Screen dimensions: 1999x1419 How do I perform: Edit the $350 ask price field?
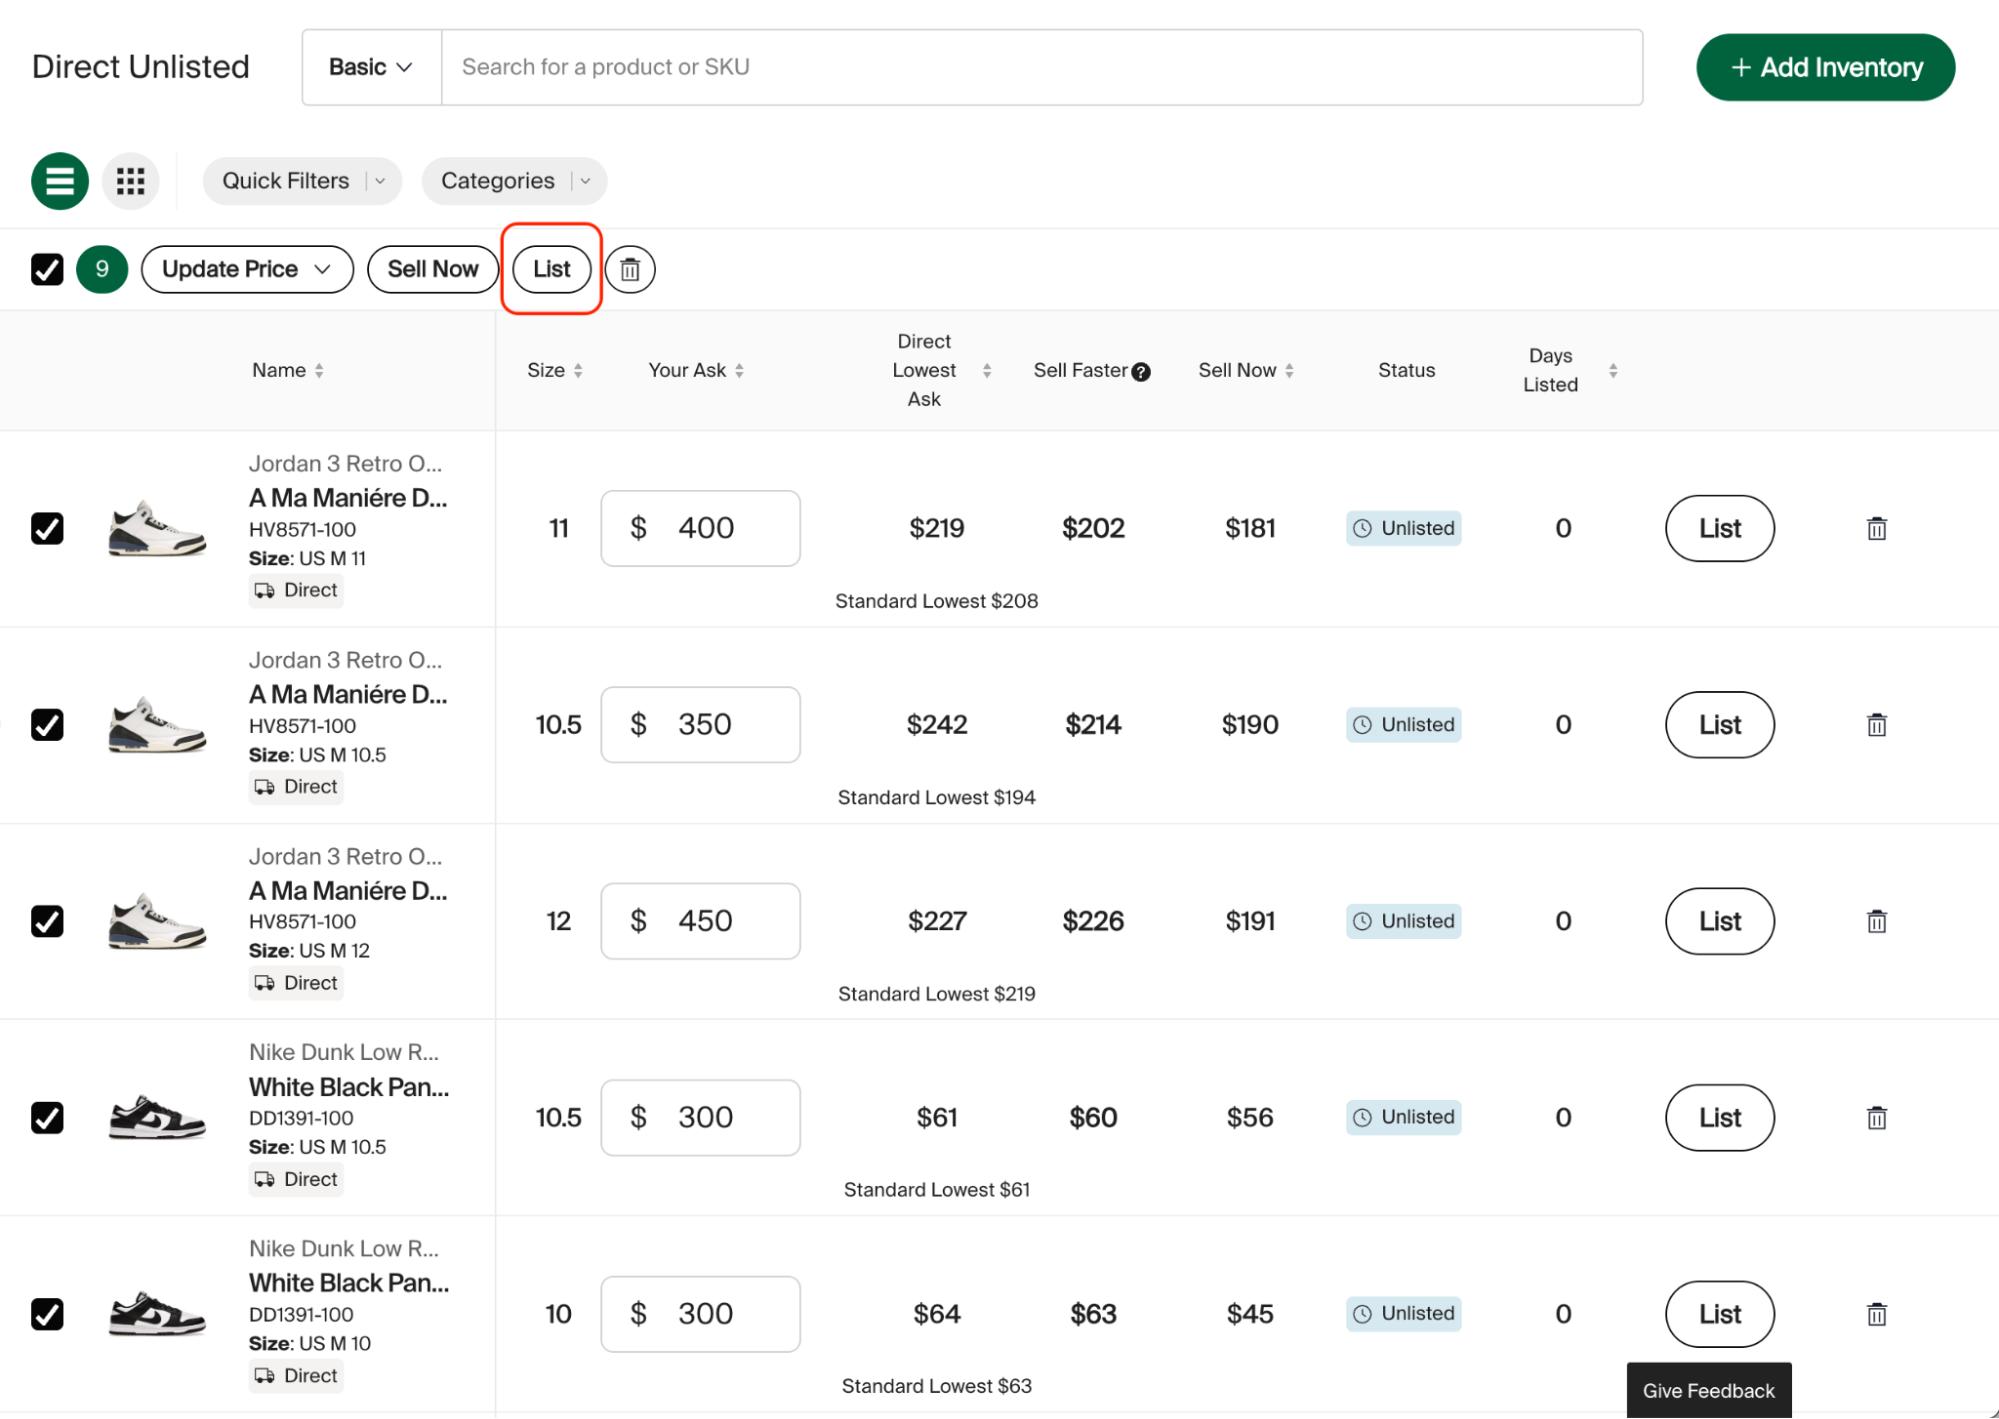click(700, 725)
